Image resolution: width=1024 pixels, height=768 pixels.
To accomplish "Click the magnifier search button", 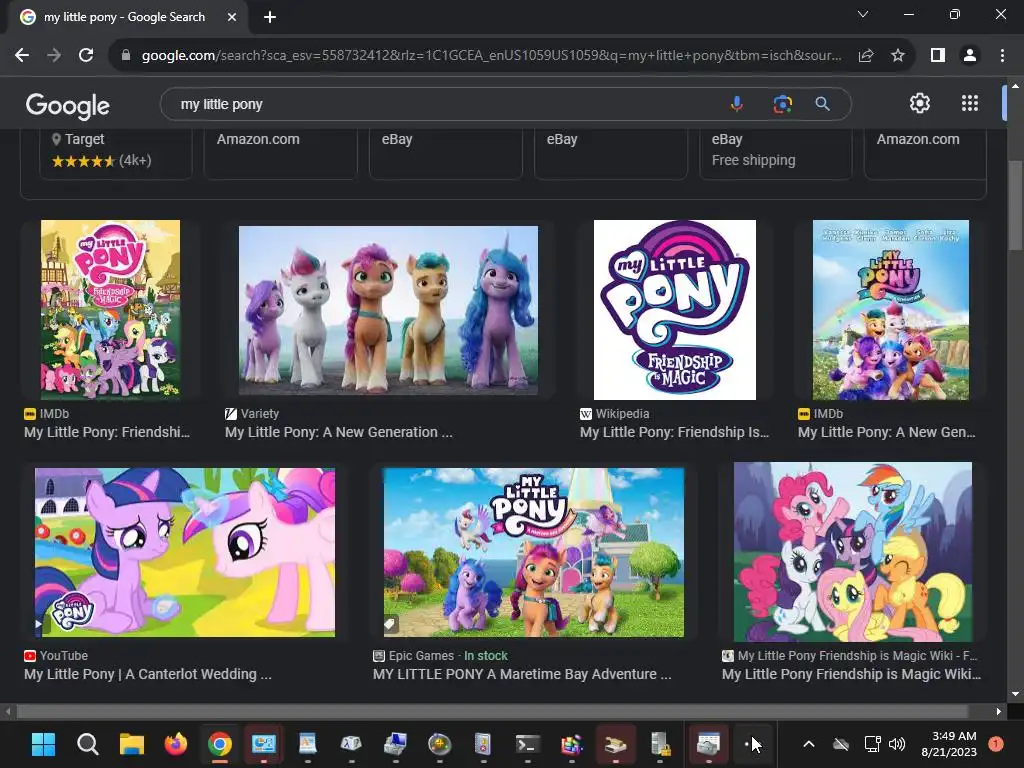I will [x=822, y=104].
